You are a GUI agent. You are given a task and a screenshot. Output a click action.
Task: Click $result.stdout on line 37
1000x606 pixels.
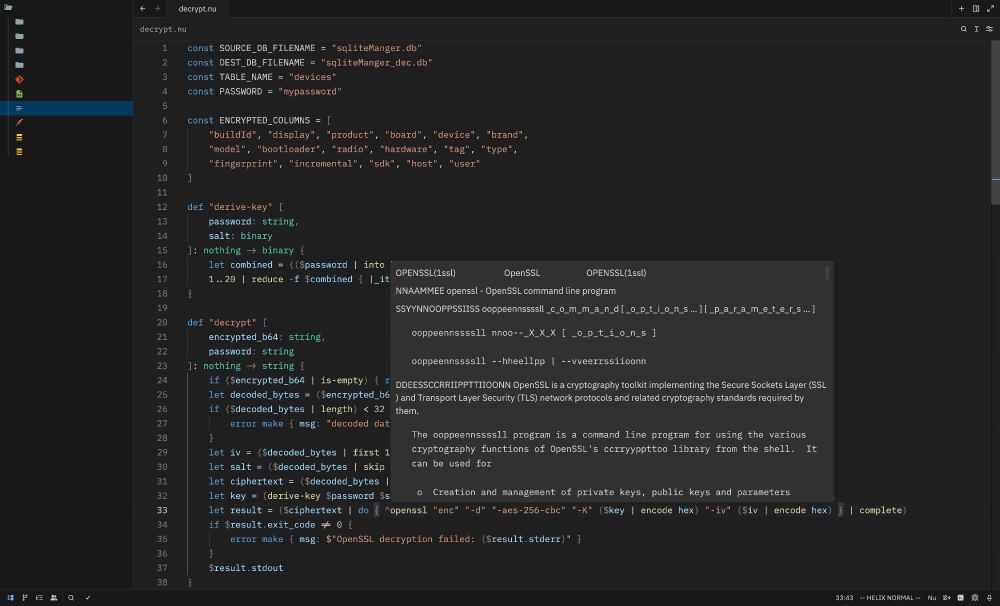point(246,568)
